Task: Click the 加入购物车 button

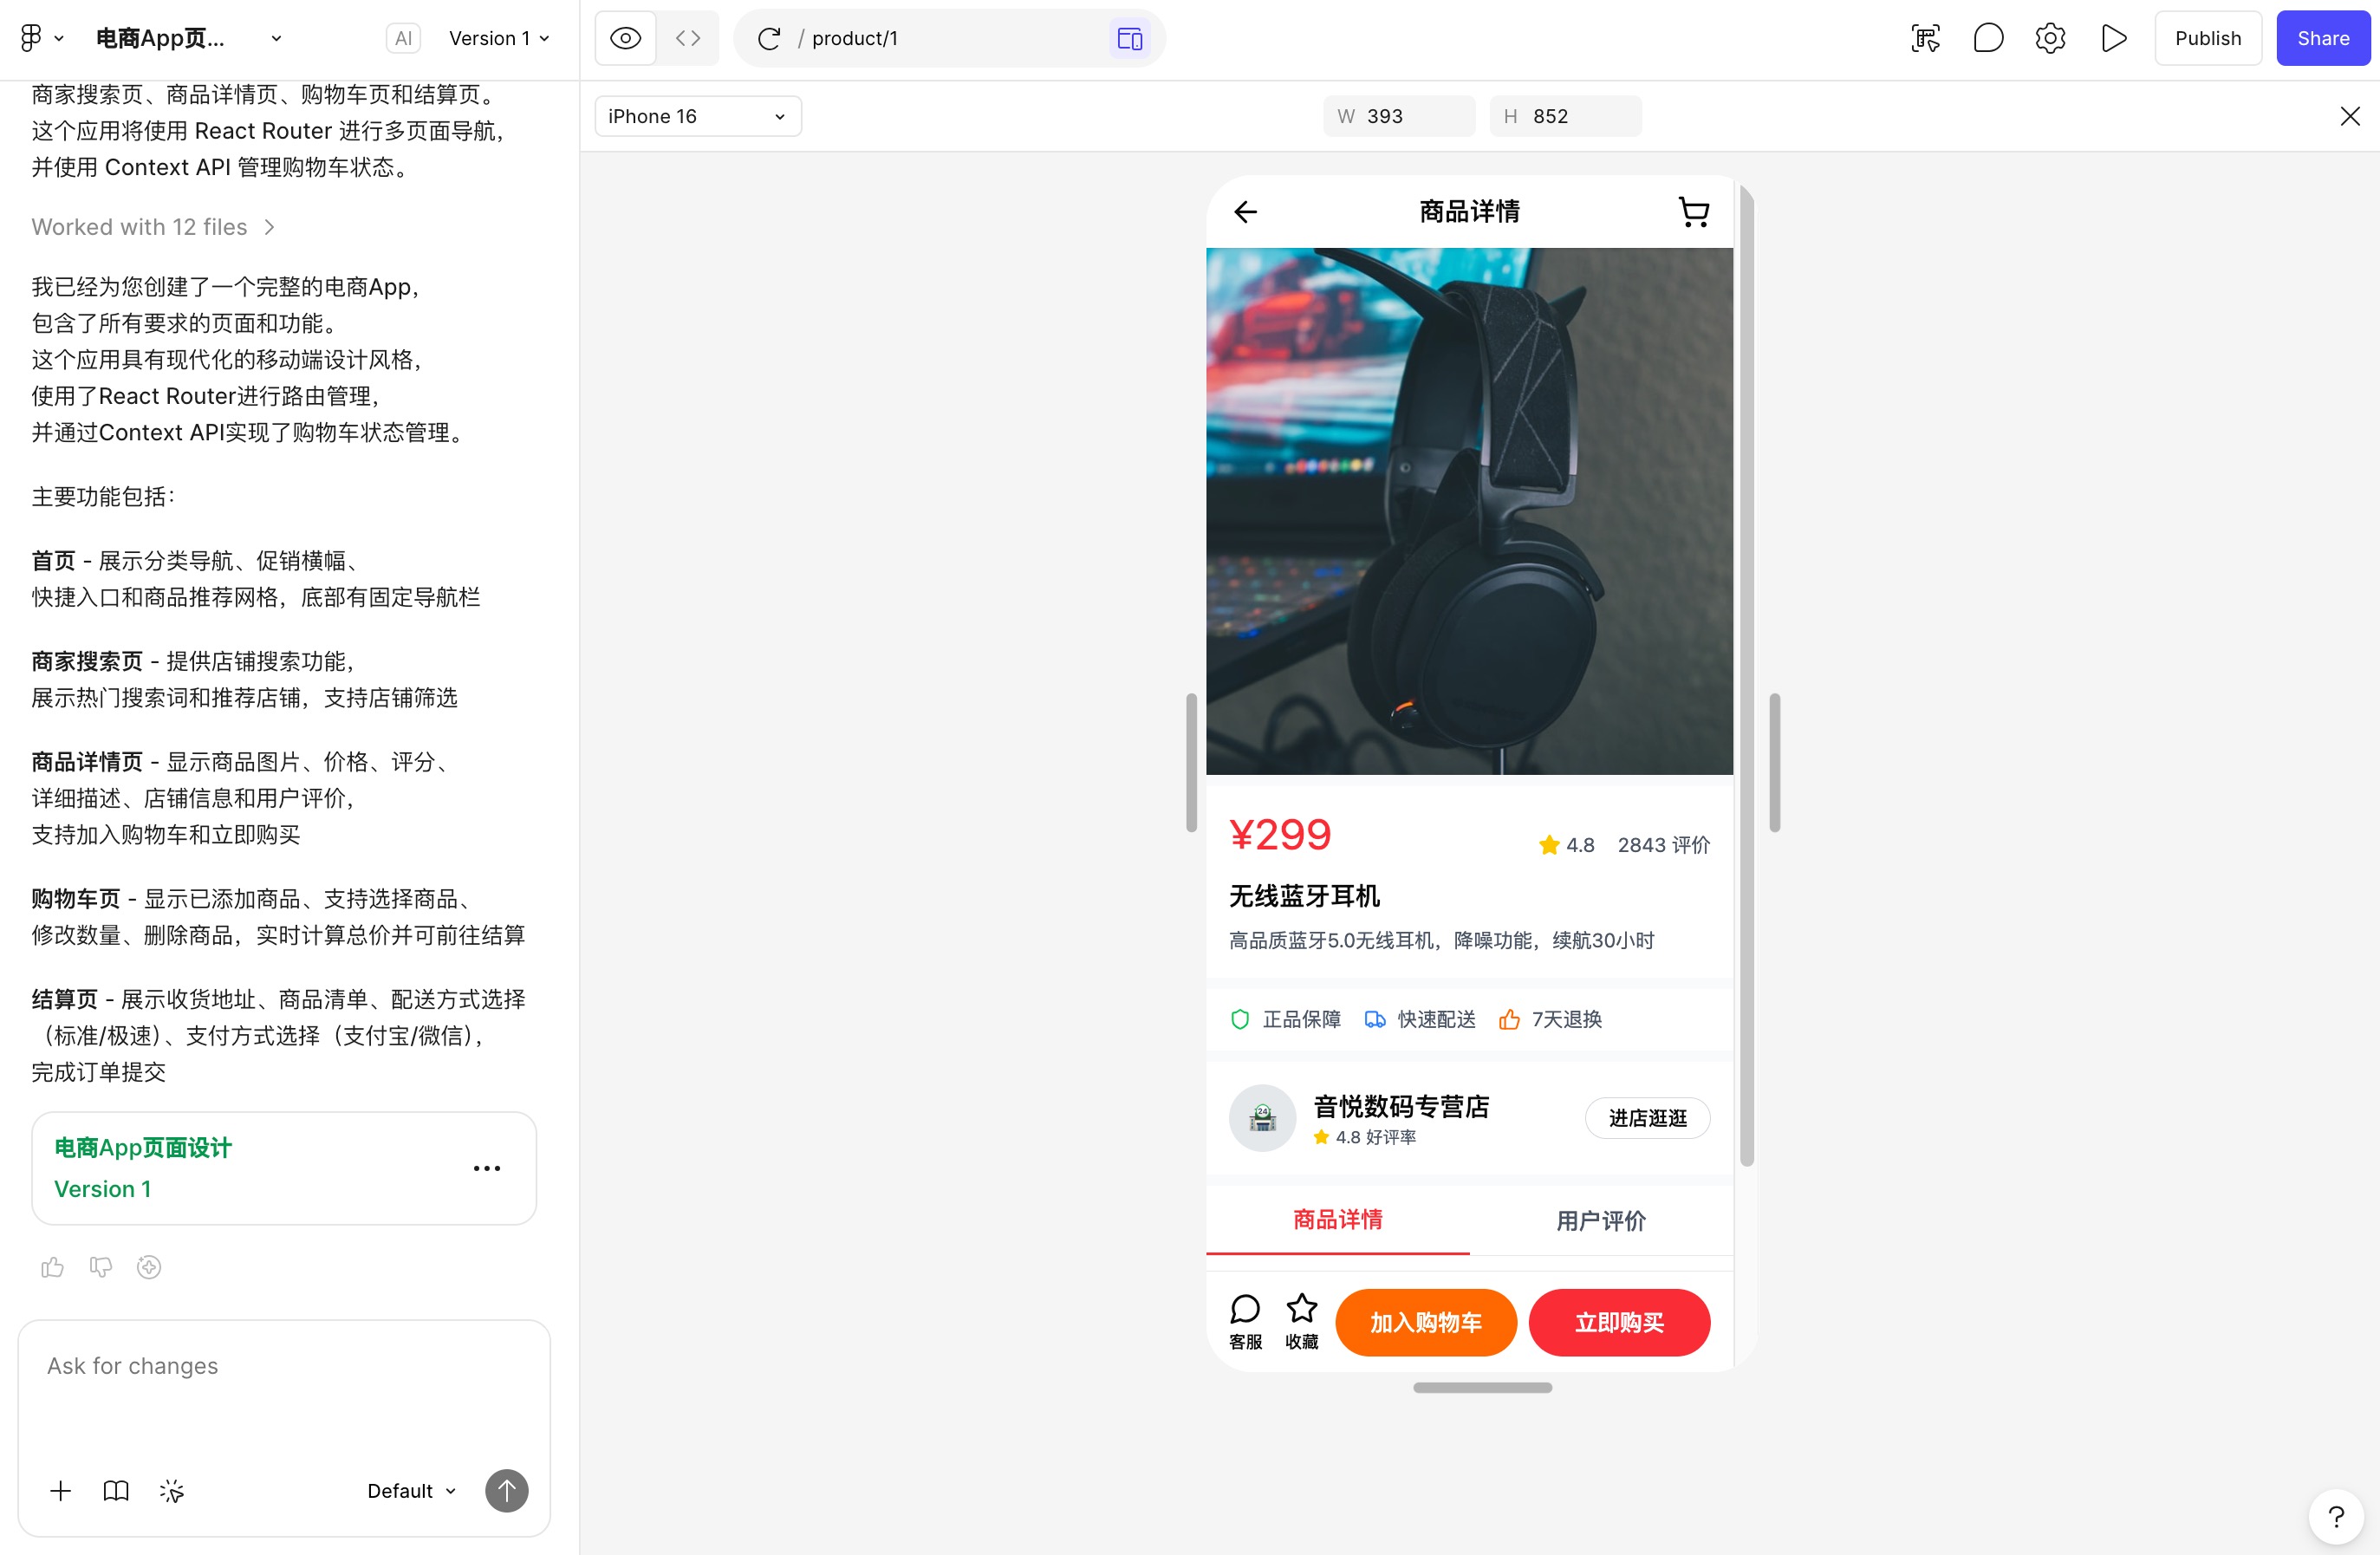Action: click(1426, 1322)
